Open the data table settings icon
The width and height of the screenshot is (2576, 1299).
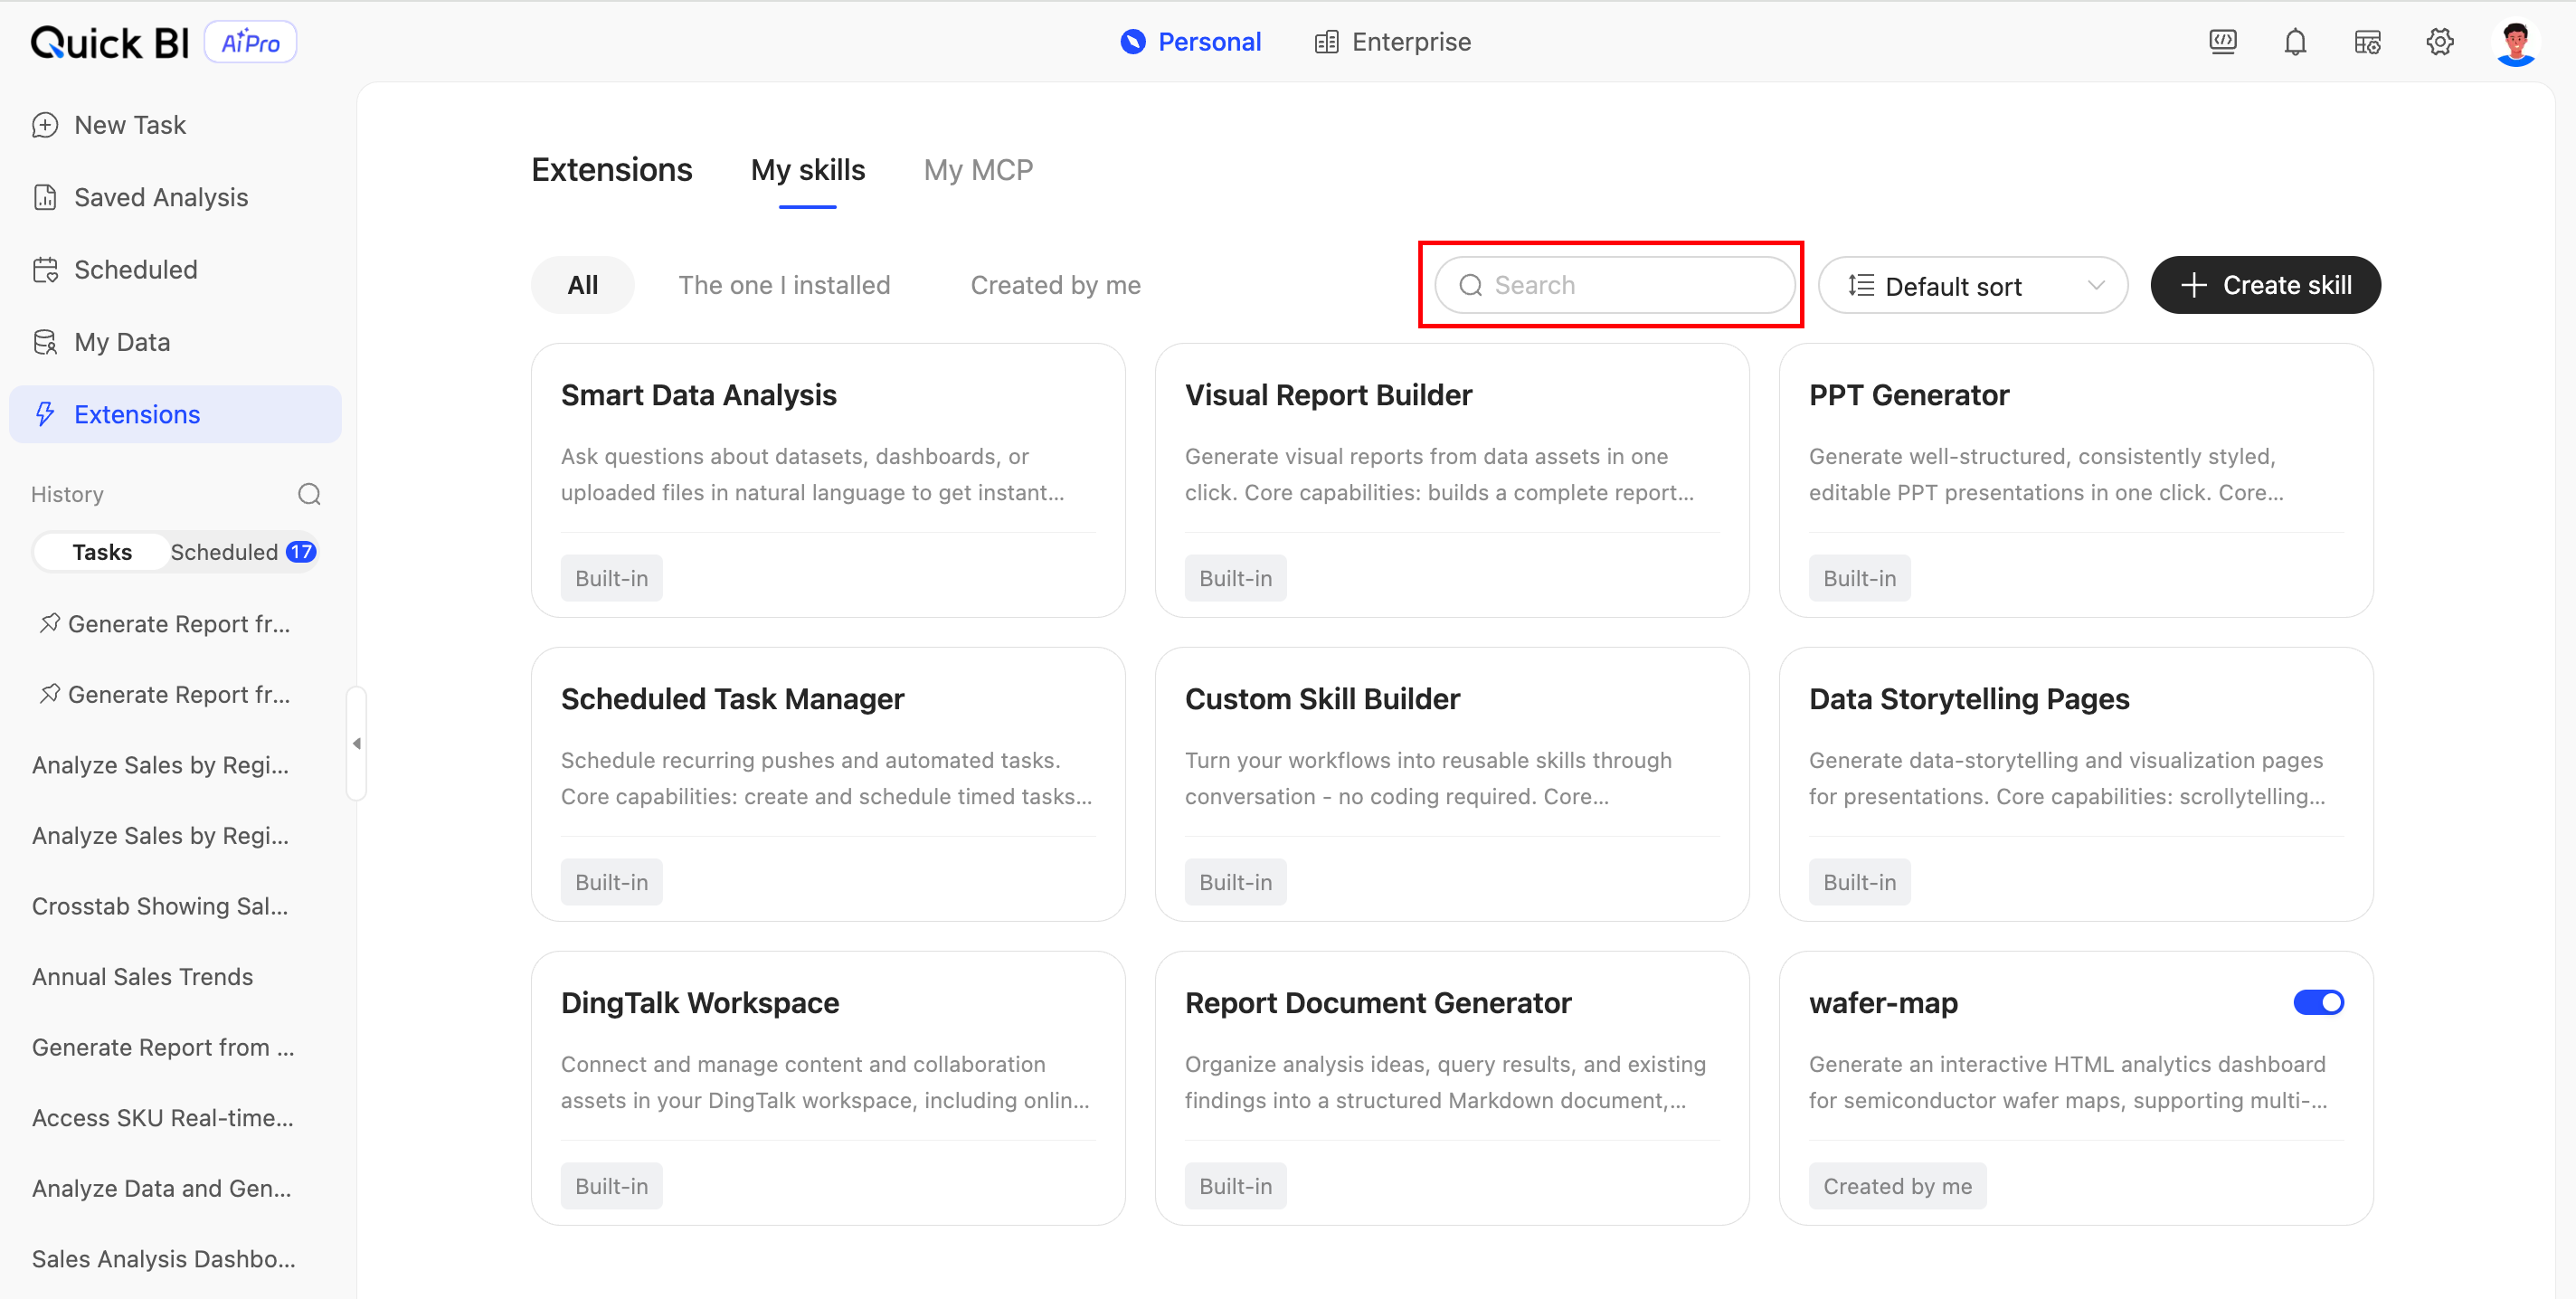click(x=2367, y=42)
